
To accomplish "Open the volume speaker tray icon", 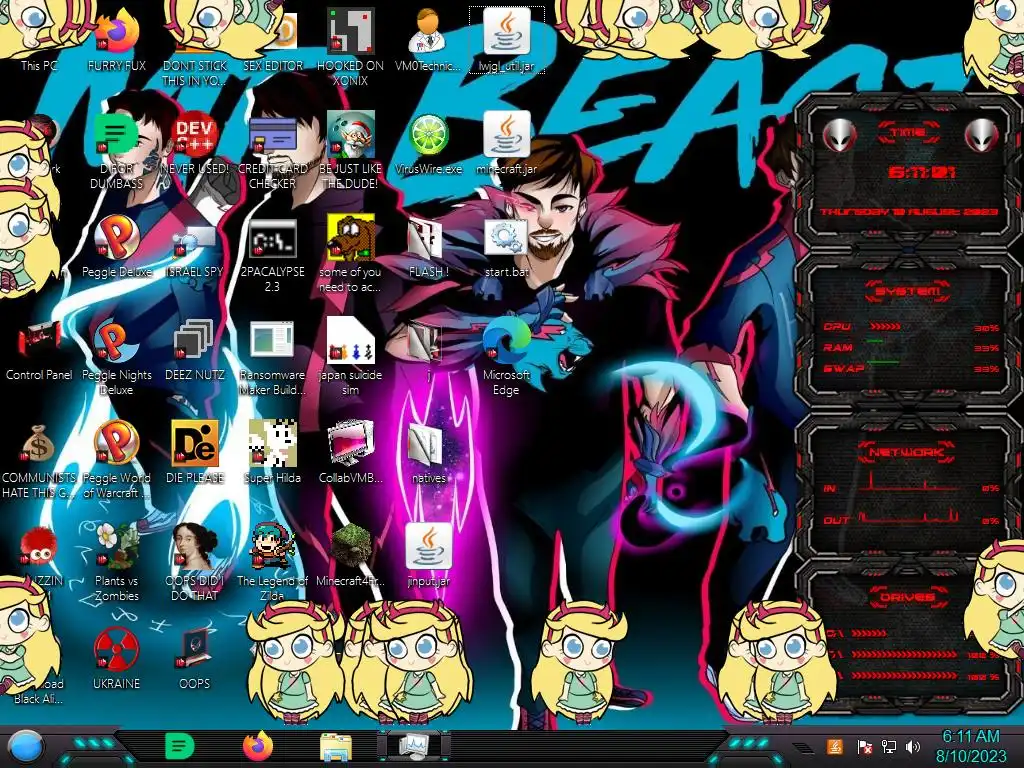I will pyautogui.click(x=913, y=746).
